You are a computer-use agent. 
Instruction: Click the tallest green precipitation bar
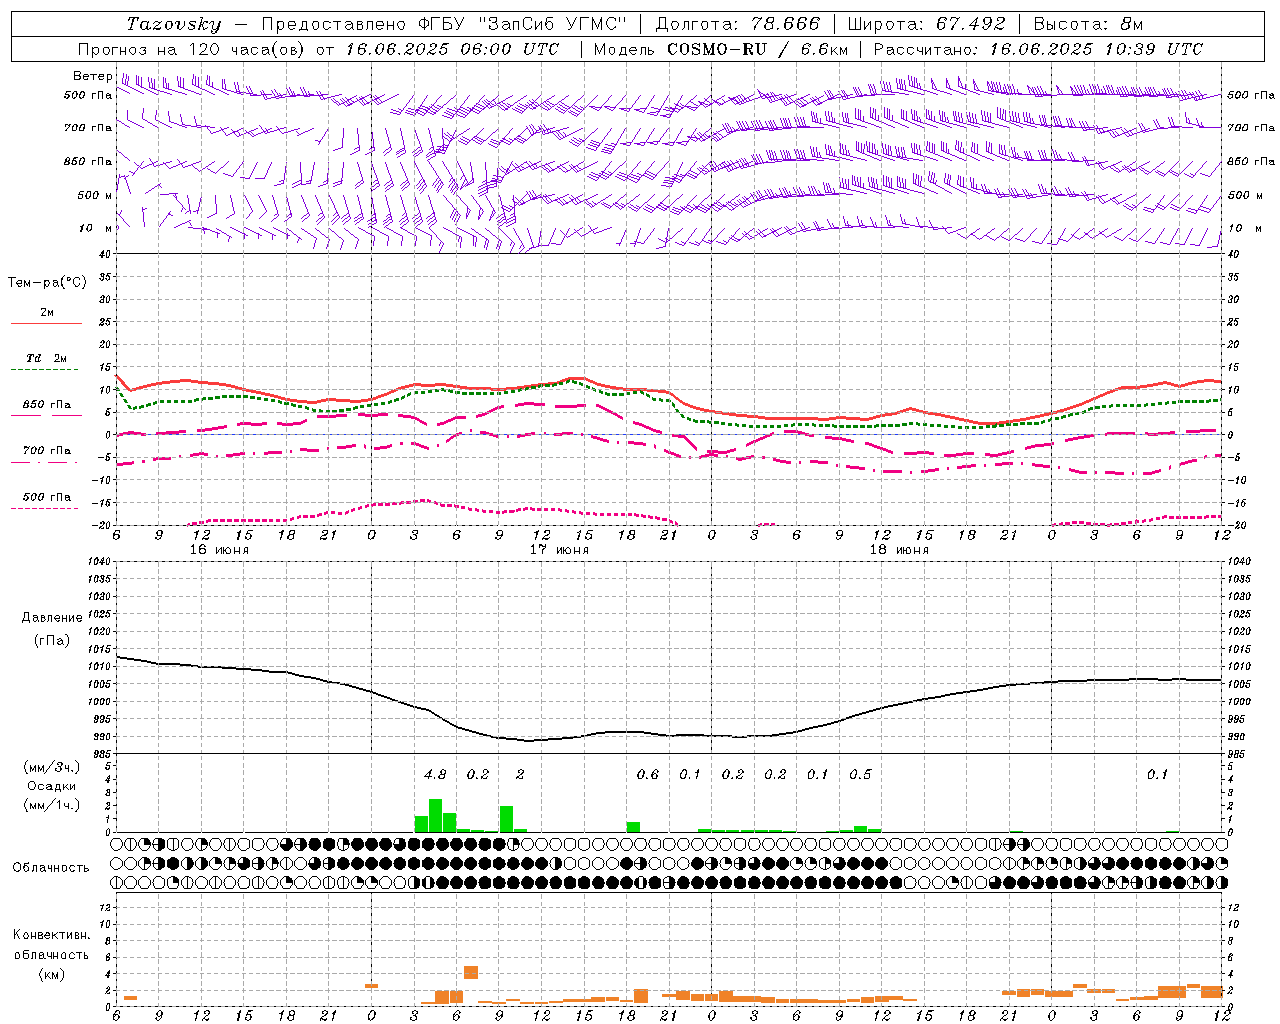(x=435, y=815)
